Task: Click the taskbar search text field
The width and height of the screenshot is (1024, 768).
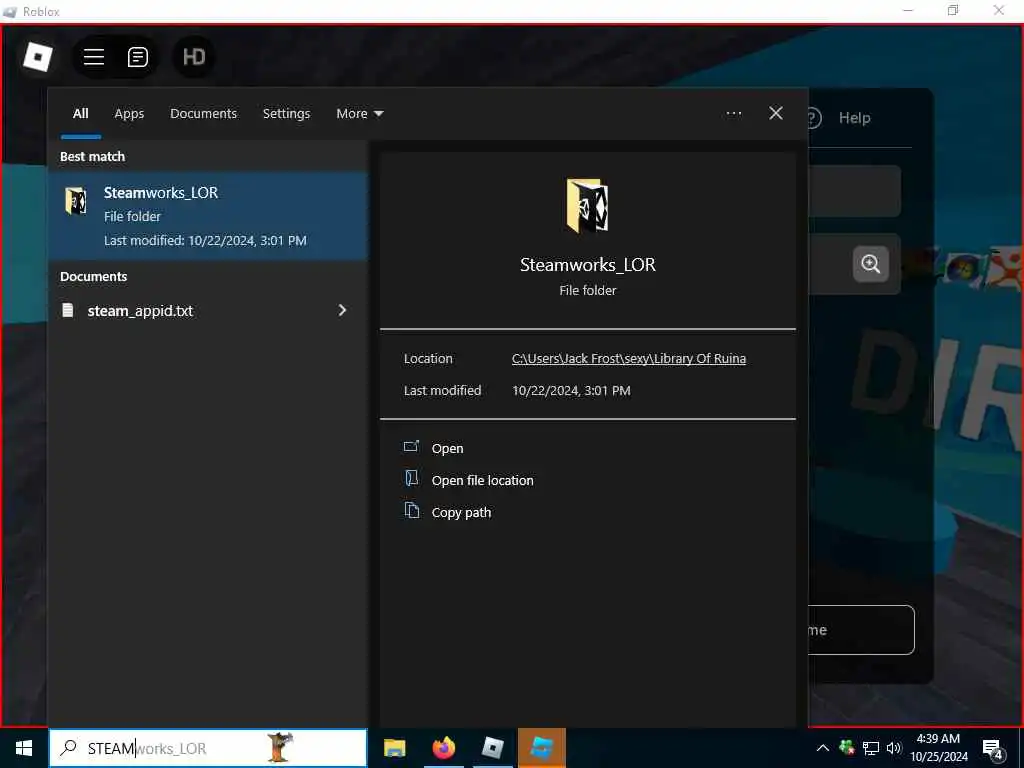Action: tap(208, 748)
